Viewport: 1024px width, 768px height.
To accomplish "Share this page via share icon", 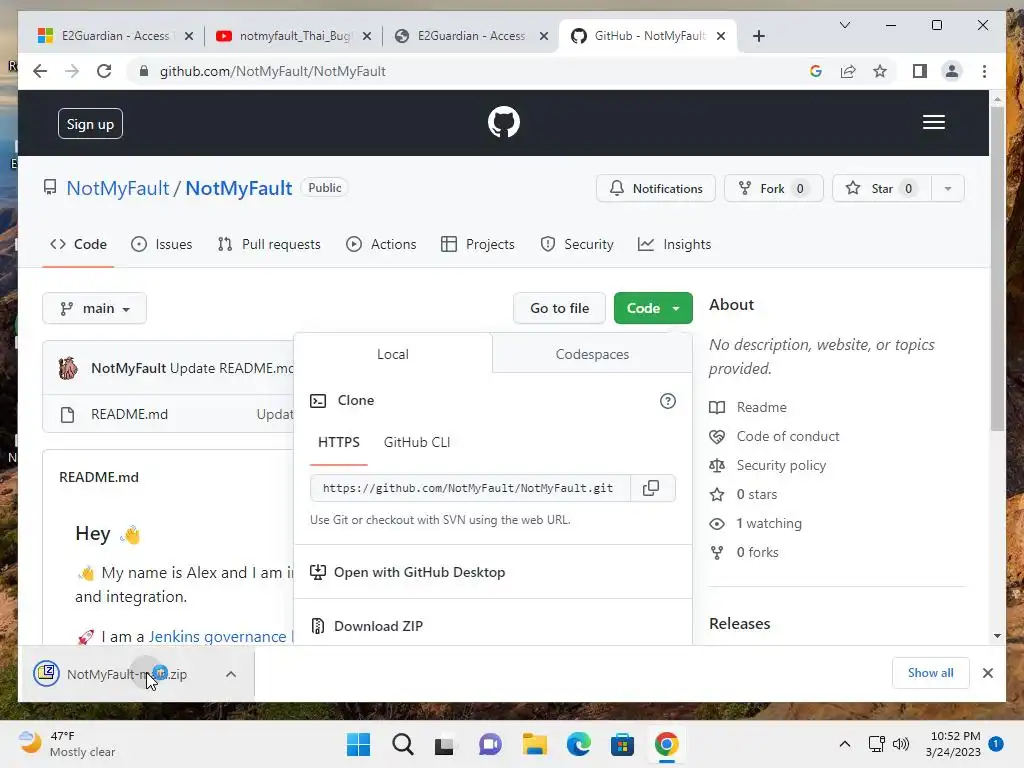I will (848, 71).
